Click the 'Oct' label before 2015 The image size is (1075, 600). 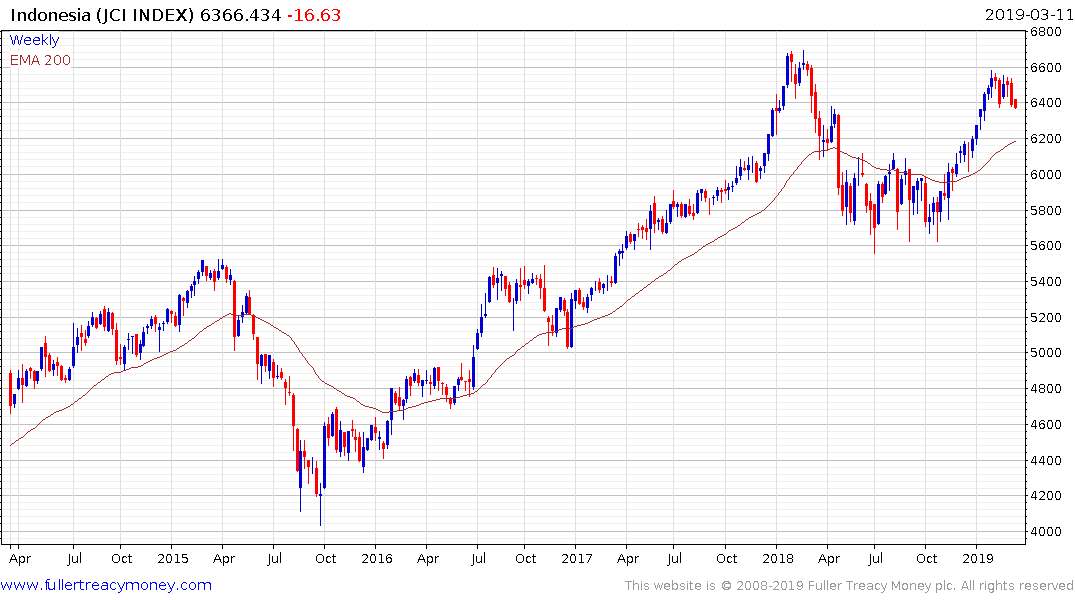coord(121,558)
